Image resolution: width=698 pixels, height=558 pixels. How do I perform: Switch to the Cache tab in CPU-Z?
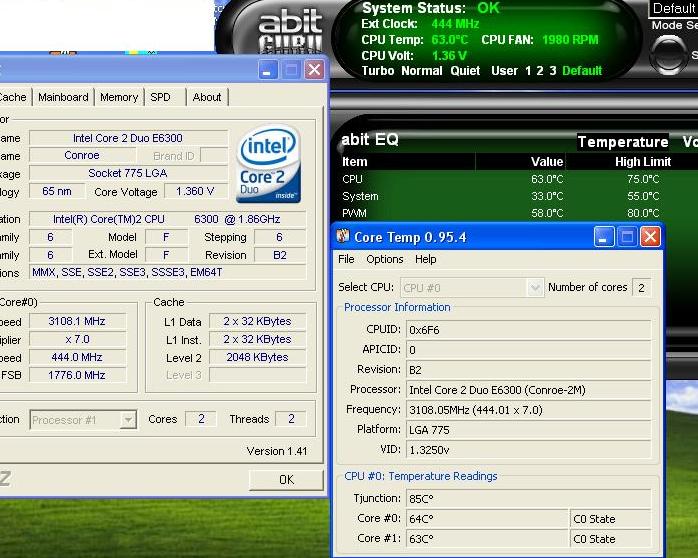(13, 97)
